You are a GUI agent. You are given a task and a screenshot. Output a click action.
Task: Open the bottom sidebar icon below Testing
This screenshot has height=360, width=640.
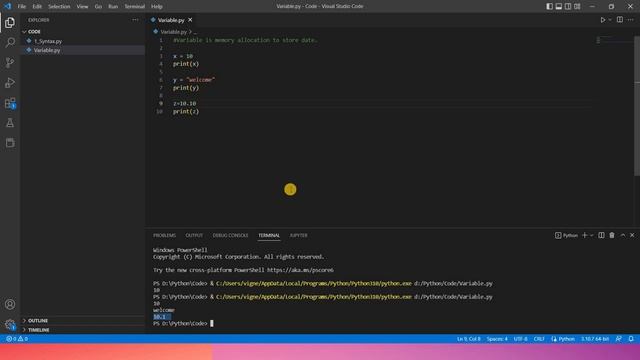(10, 143)
